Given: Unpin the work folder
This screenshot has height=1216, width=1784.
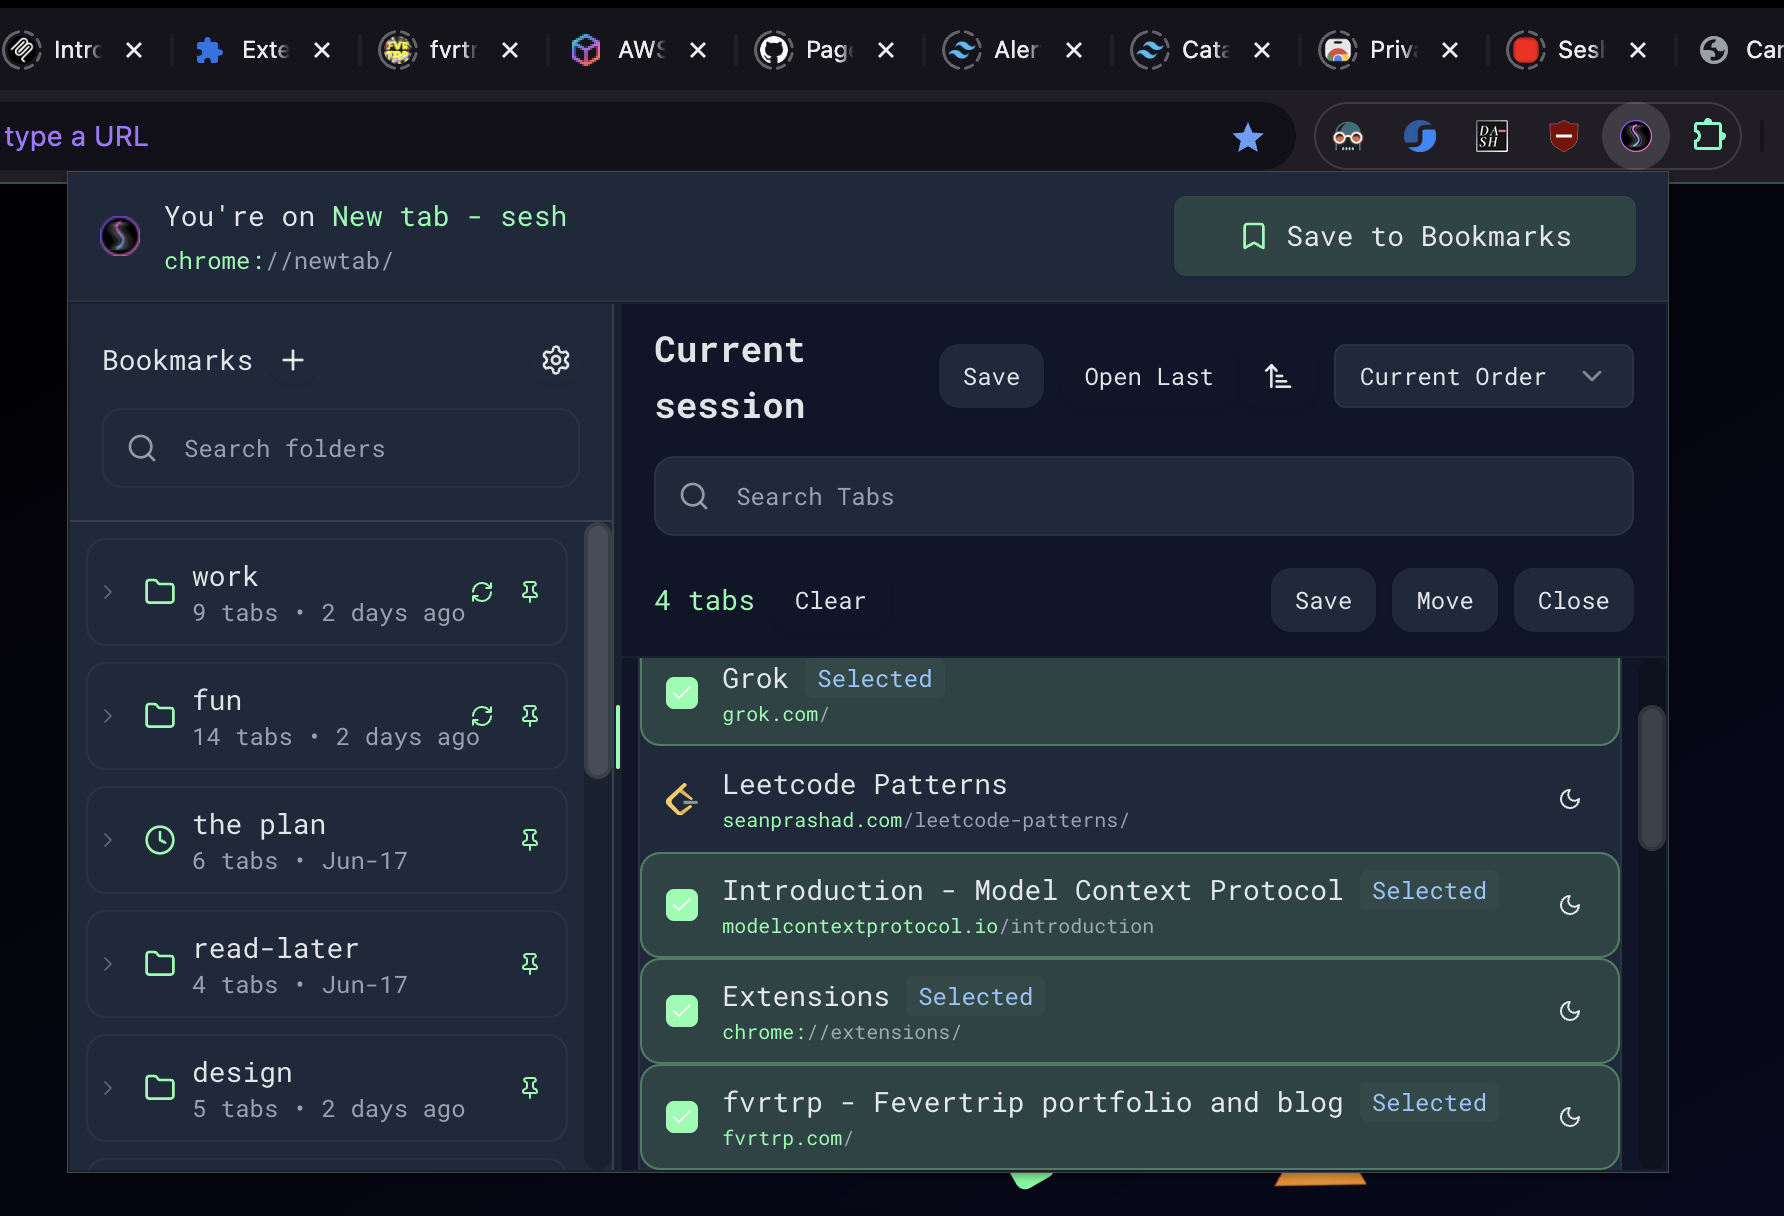Looking at the screenshot, I should (x=530, y=592).
